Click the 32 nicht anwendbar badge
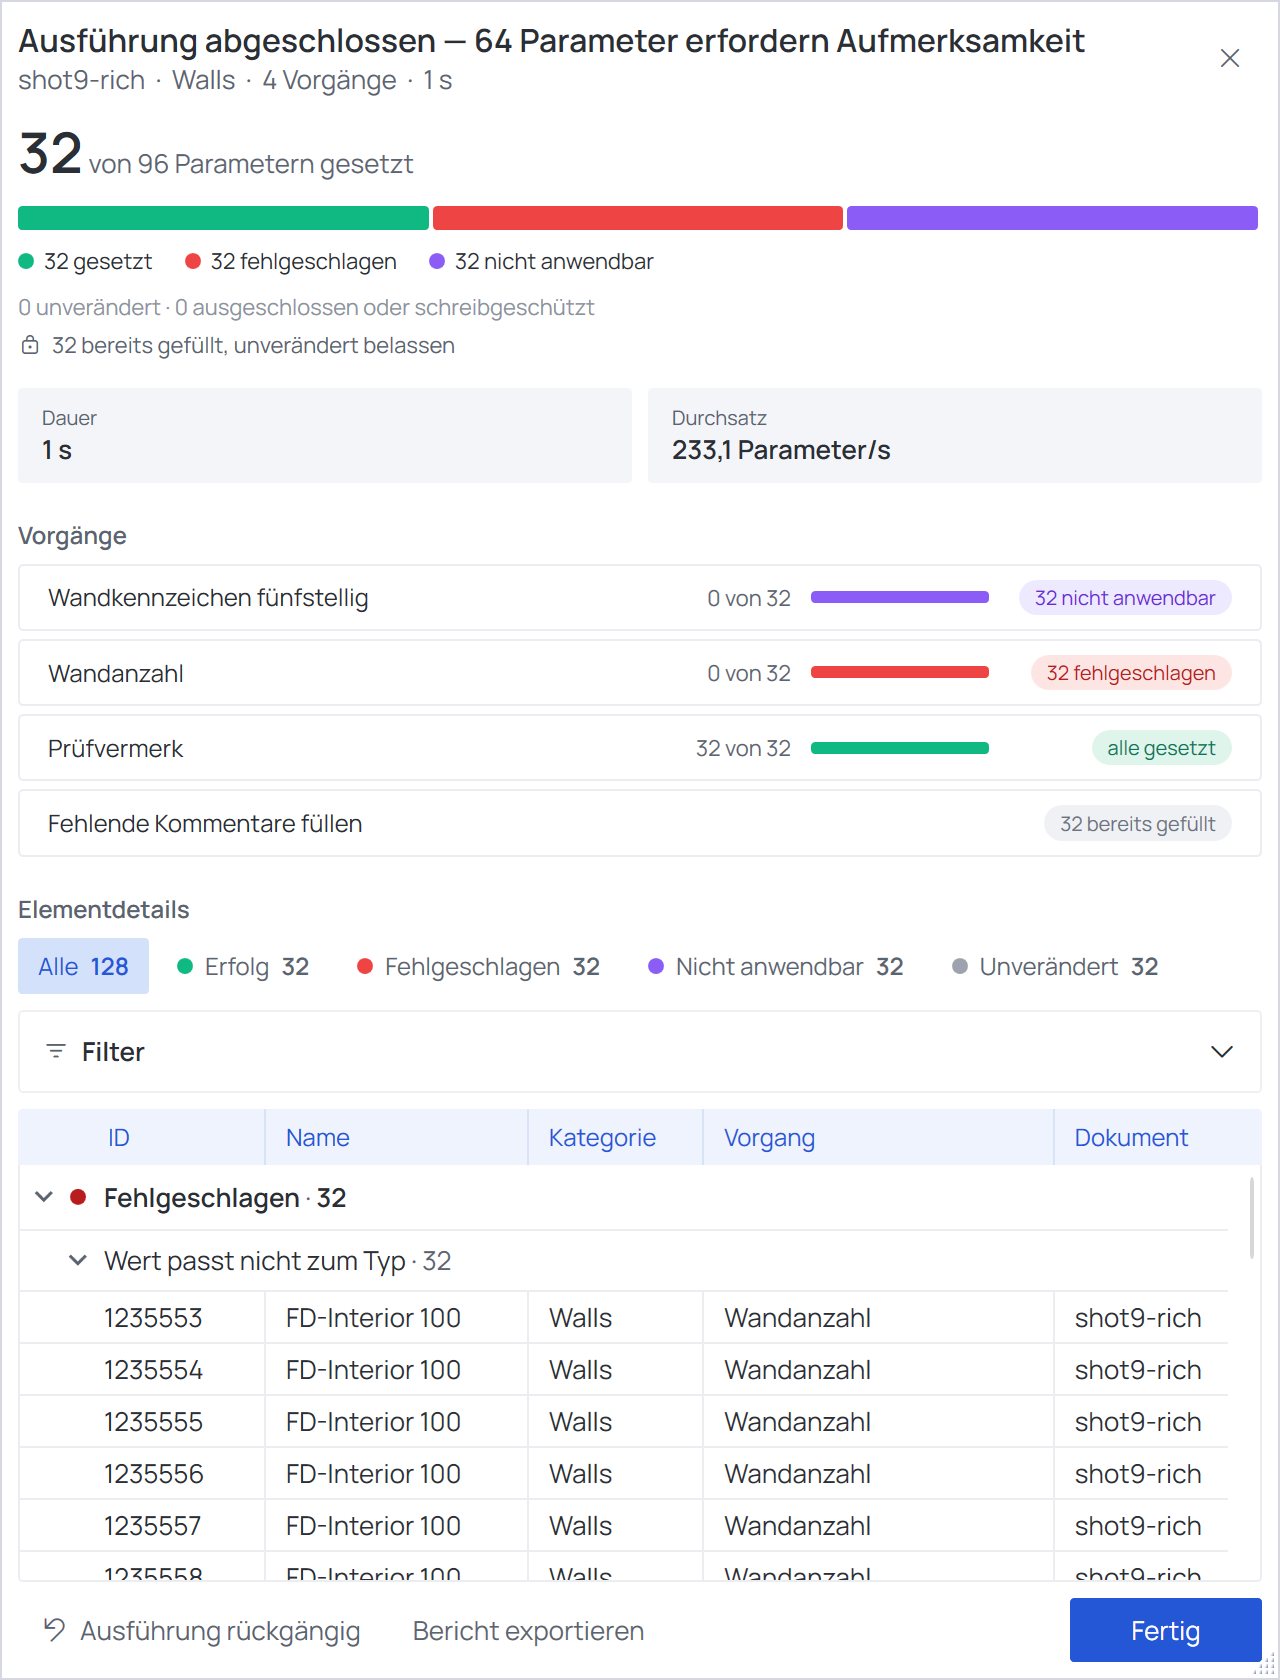The image size is (1280, 1680). [x=1125, y=598]
